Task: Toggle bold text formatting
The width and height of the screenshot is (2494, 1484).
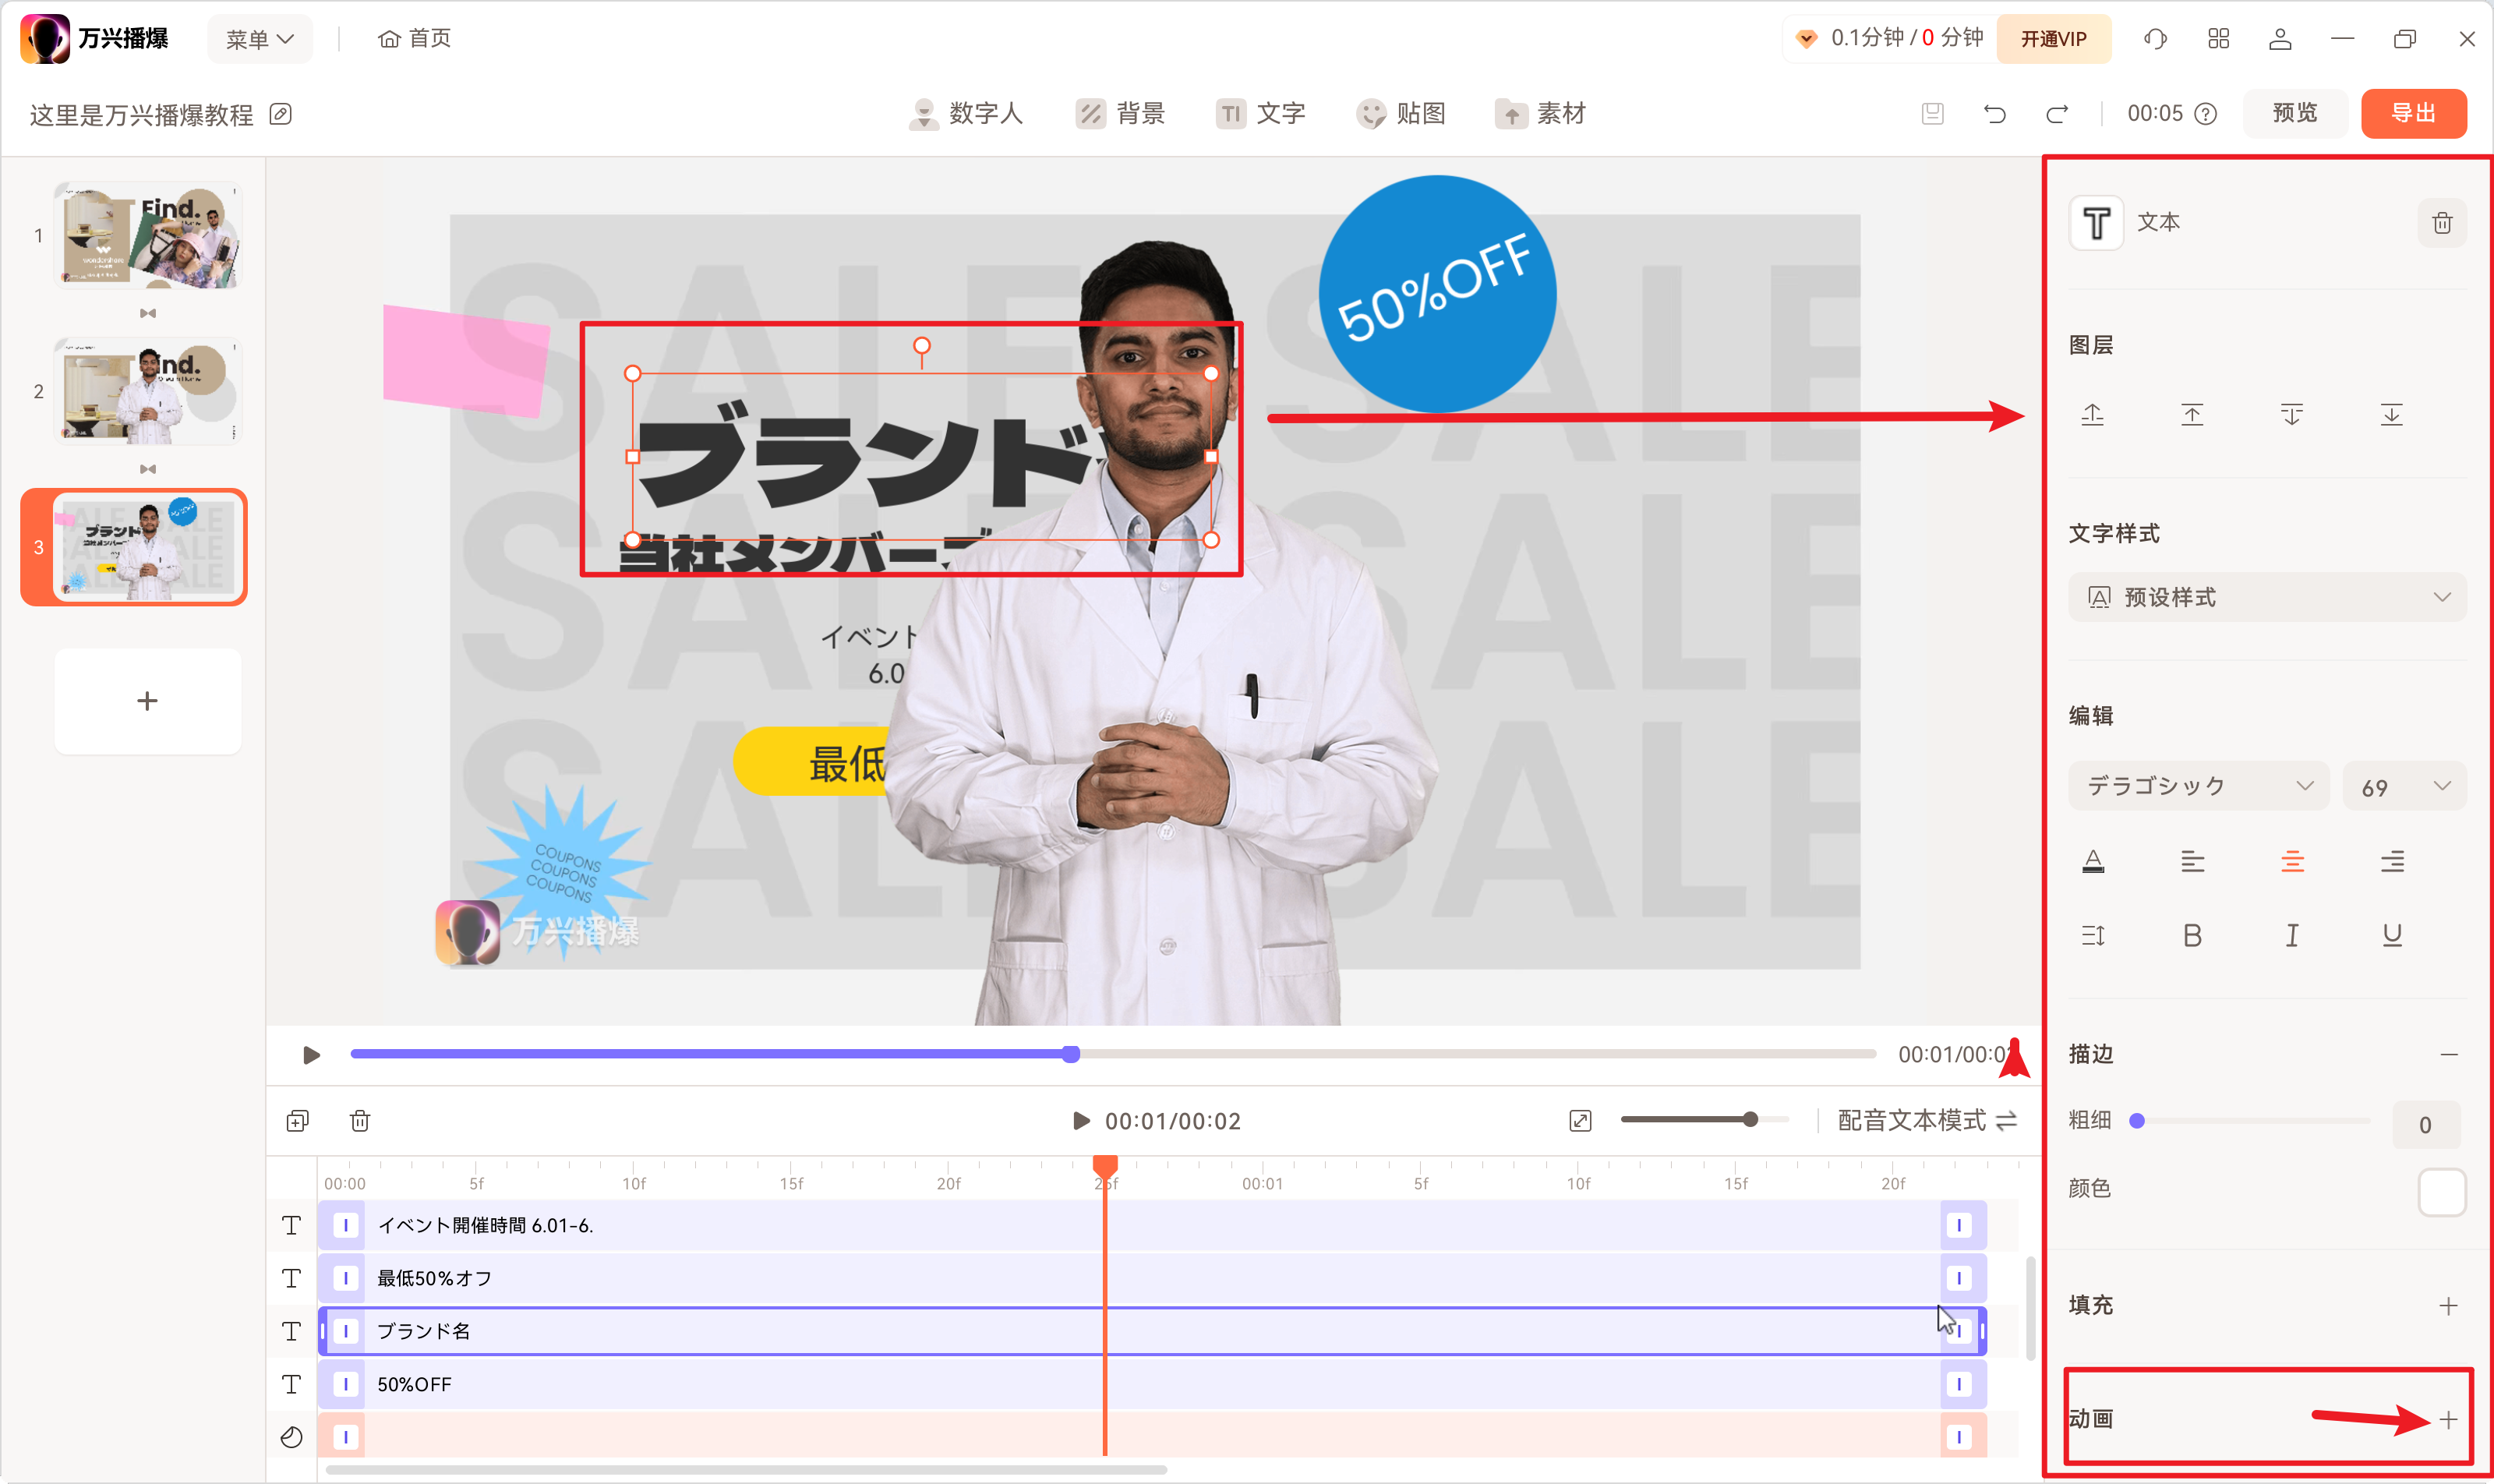Action: [x=2191, y=935]
